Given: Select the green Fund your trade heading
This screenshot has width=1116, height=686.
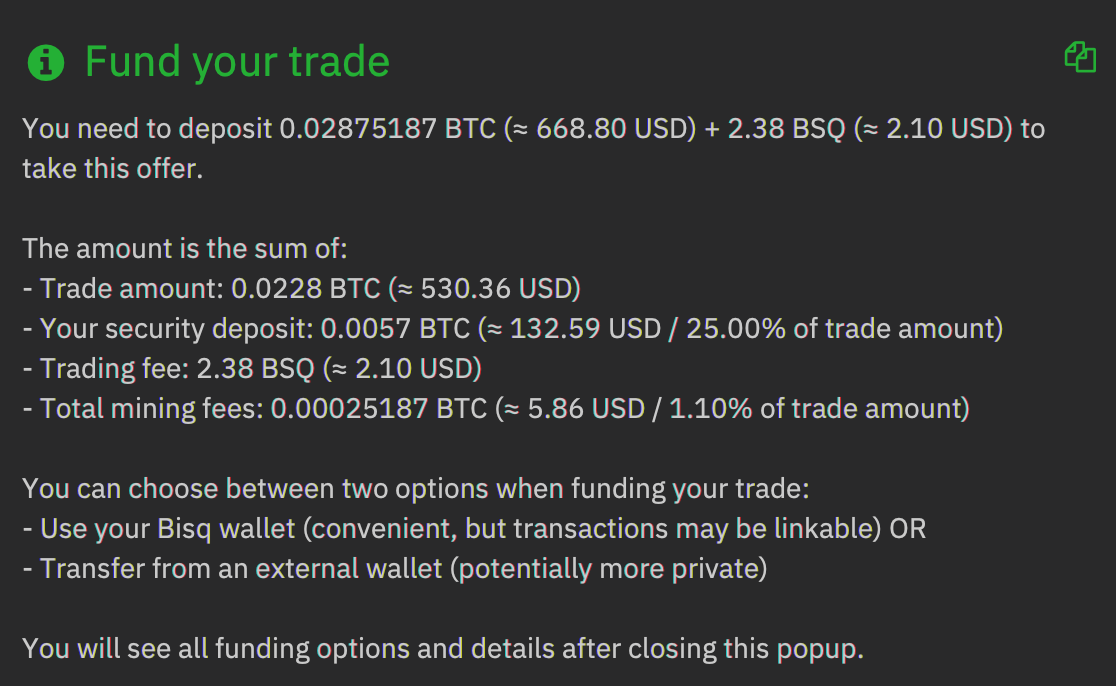Looking at the screenshot, I should click(x=238, y=62).
